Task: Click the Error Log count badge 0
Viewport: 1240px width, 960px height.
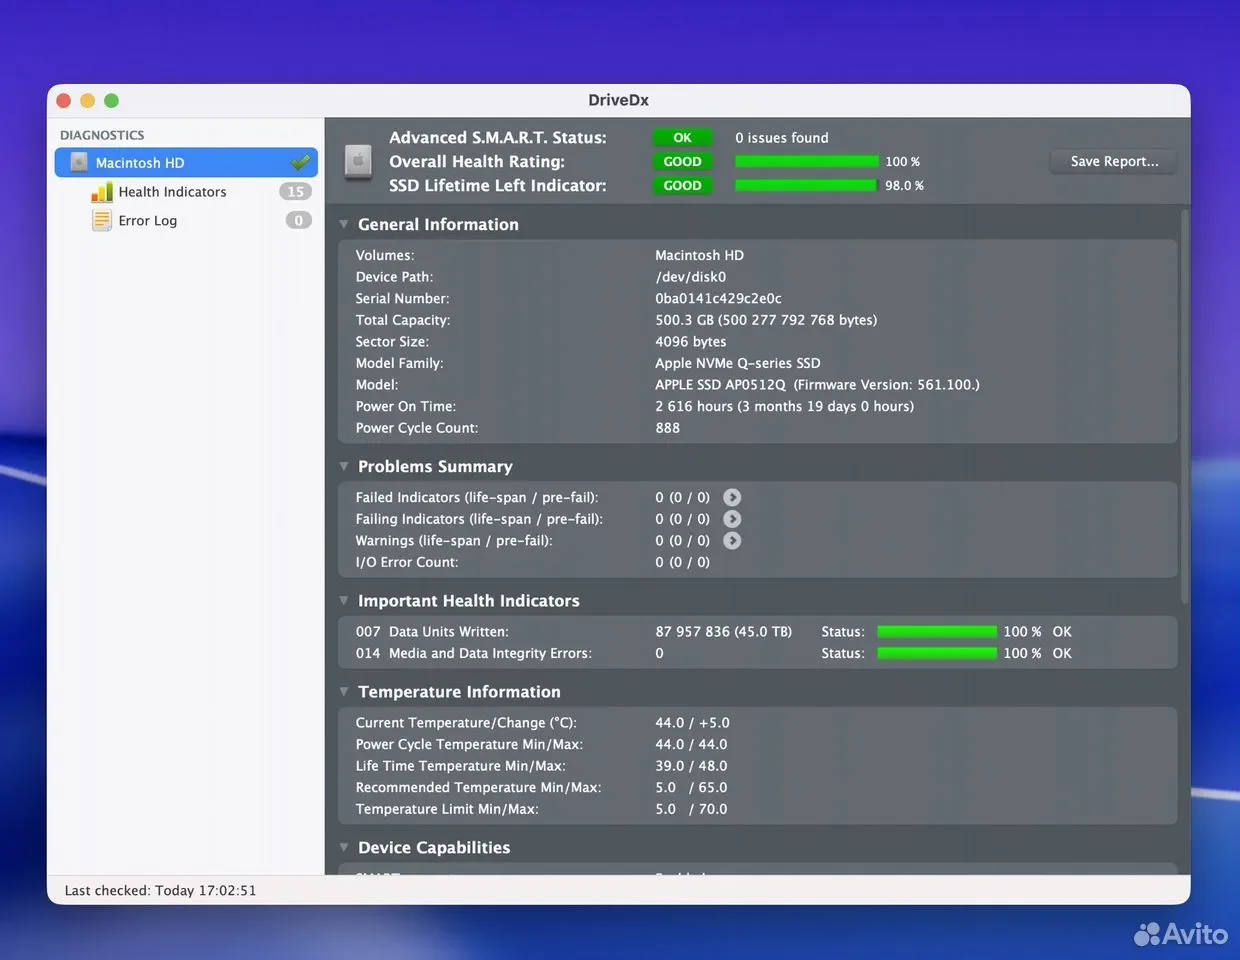Action: (x=298, y=220)
